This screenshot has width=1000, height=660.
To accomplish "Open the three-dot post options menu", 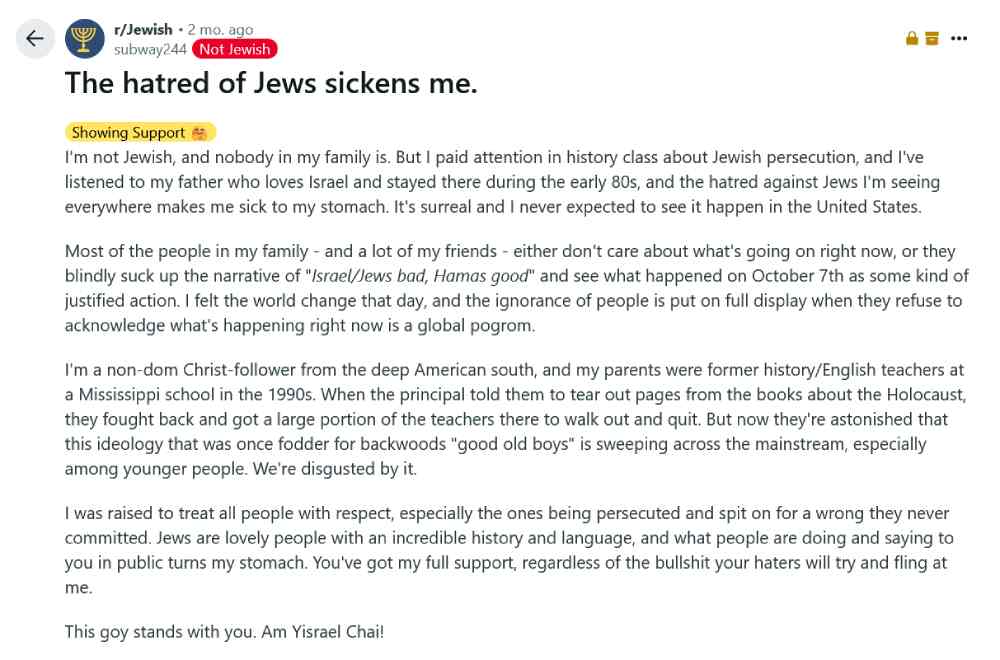I will (x=959, y=38).
